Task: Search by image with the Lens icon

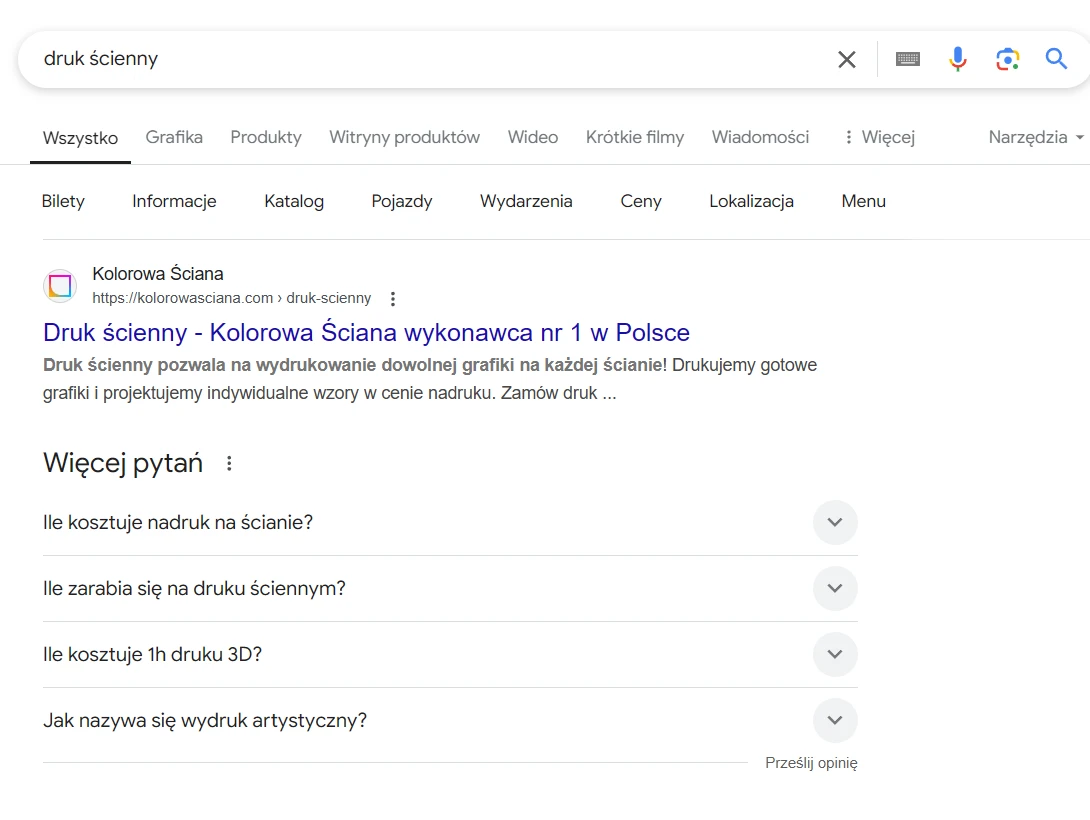Action: click(1007, 59)
